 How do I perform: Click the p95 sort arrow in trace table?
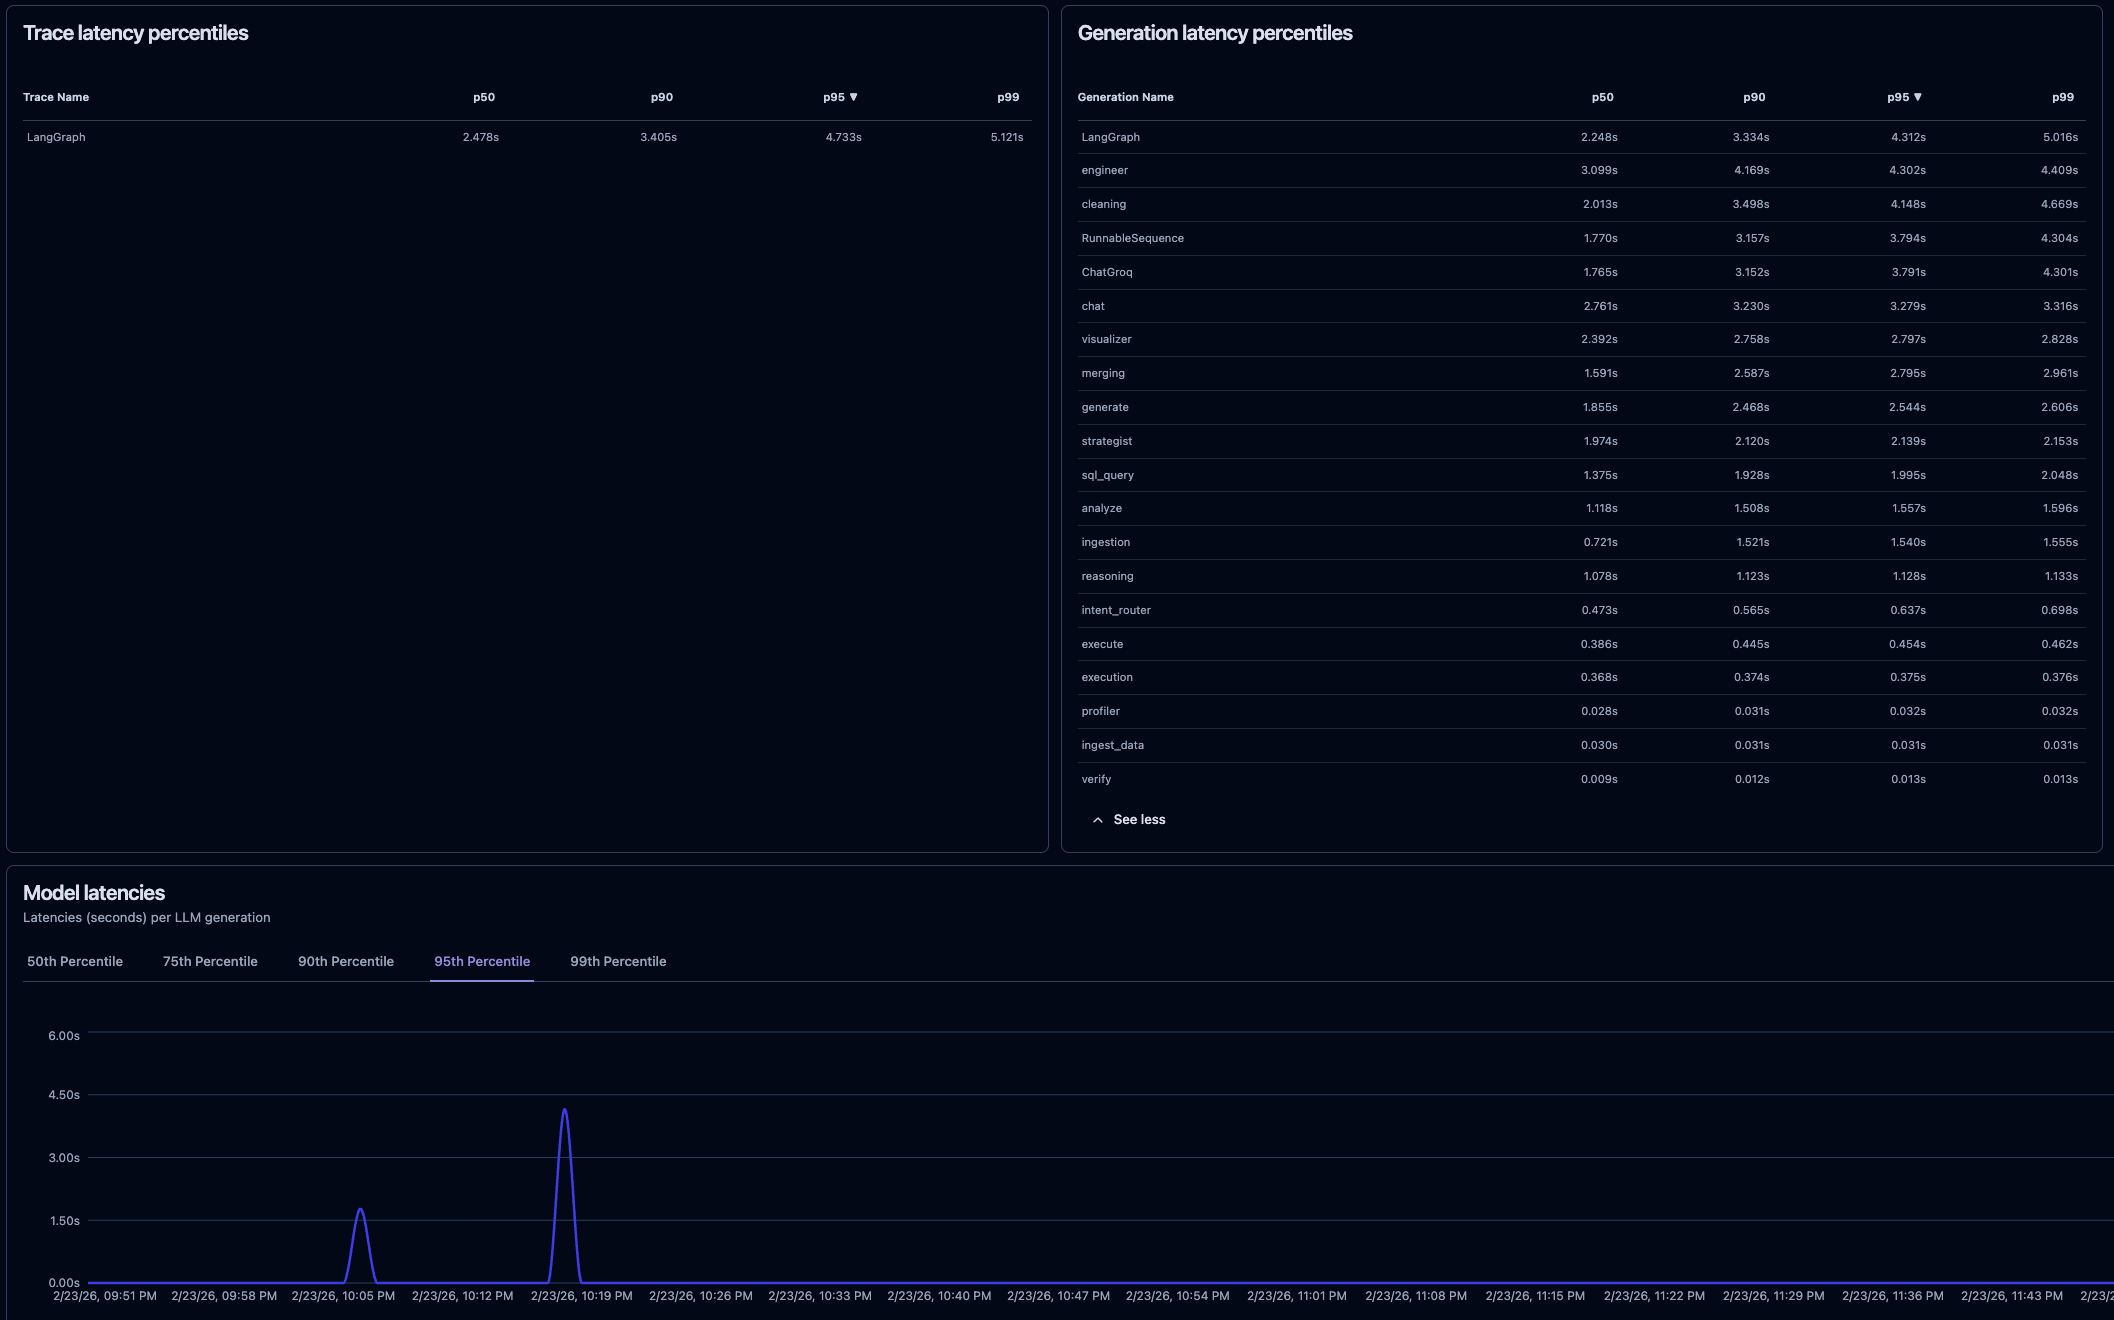point(855,97)
